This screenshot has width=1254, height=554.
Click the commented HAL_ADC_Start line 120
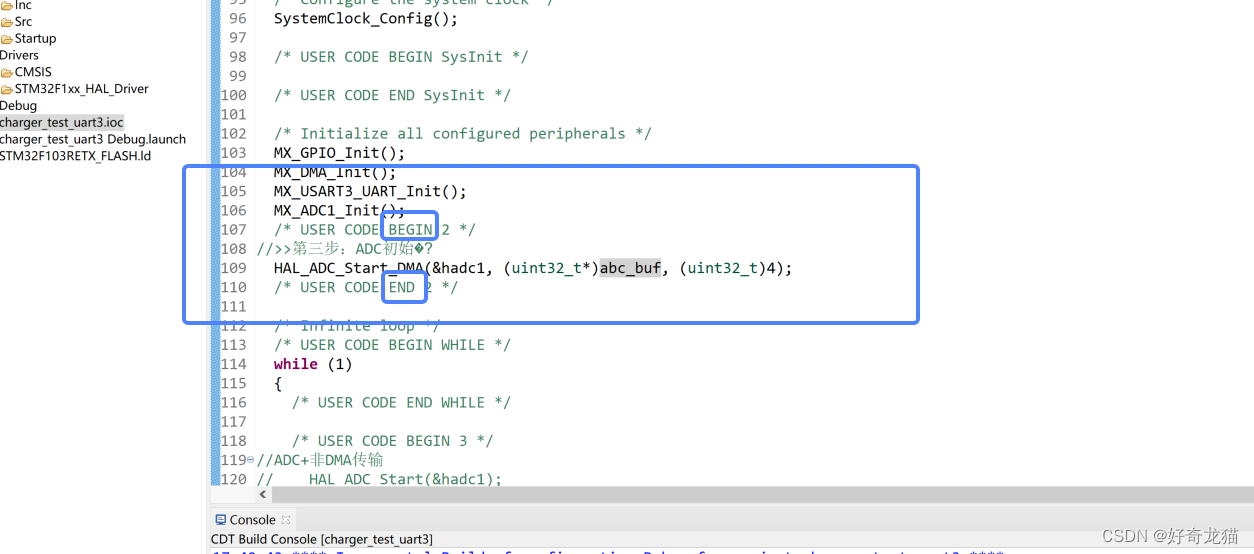[x=379, y=479]
